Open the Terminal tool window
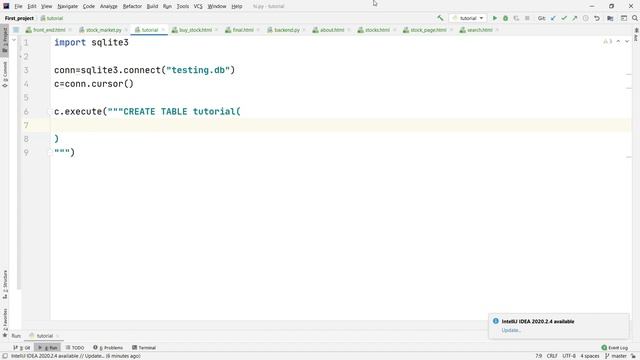 pos(144,347)
